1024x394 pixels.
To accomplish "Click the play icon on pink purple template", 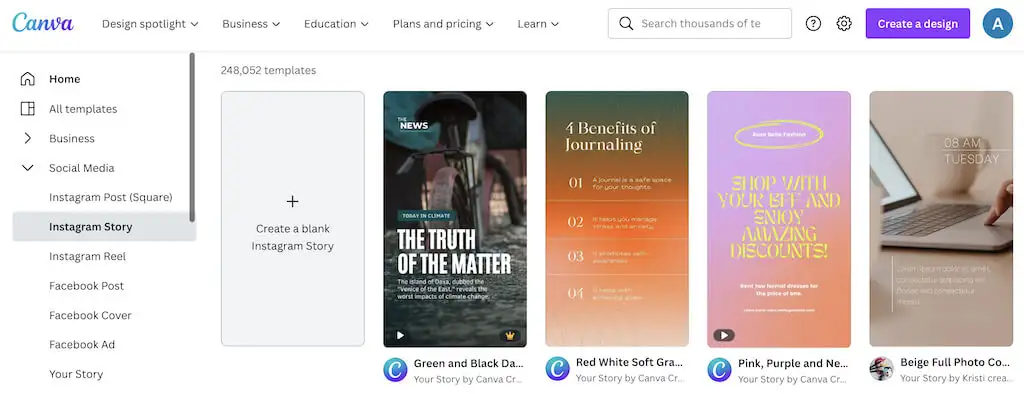I will click(723, 335).
